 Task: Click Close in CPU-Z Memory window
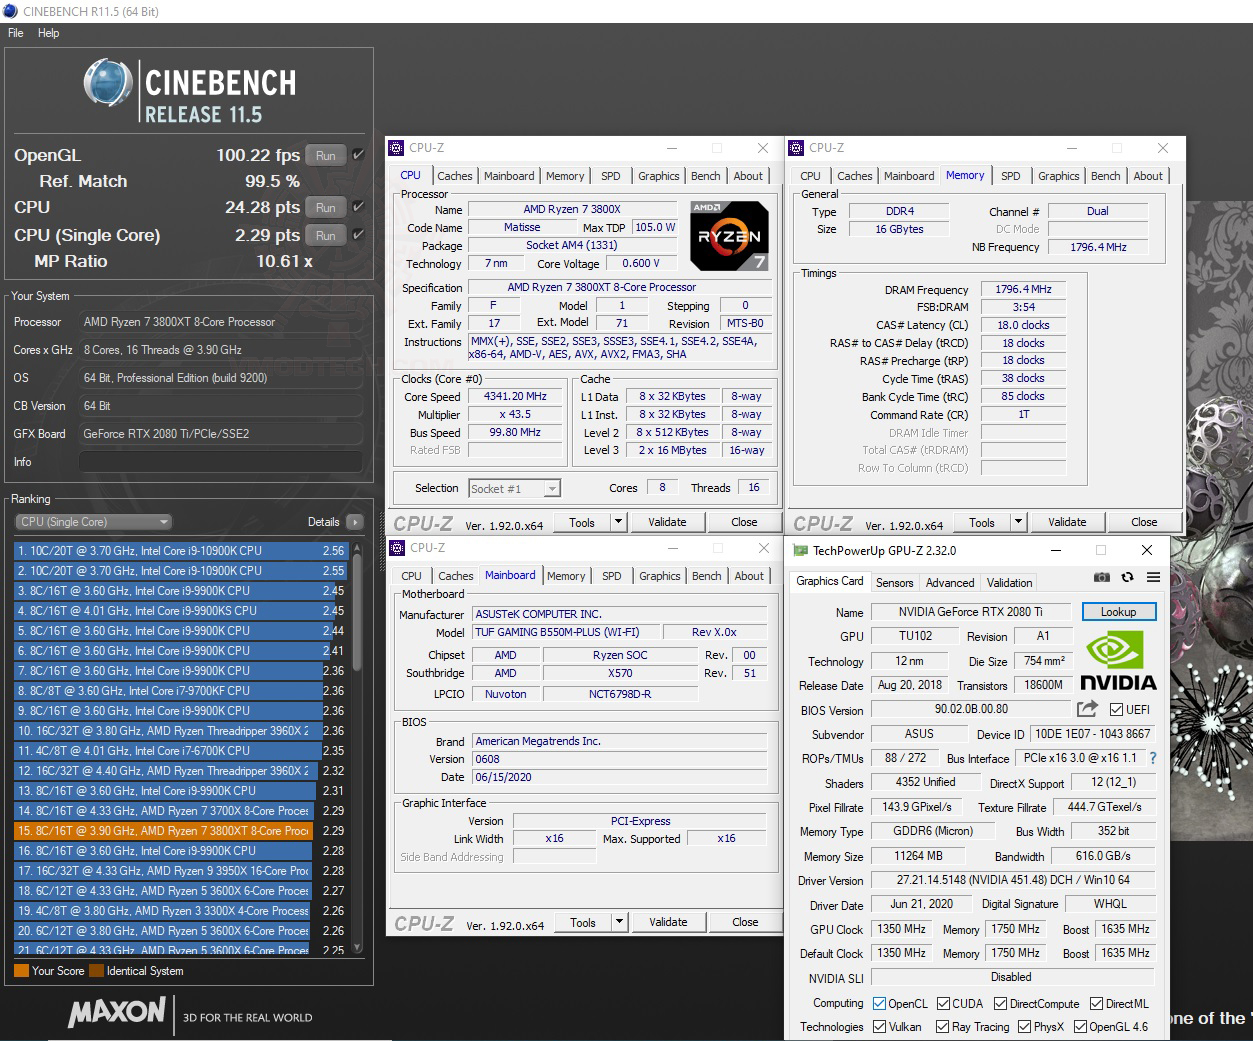pyautogui.click(x=1144, y=522)
